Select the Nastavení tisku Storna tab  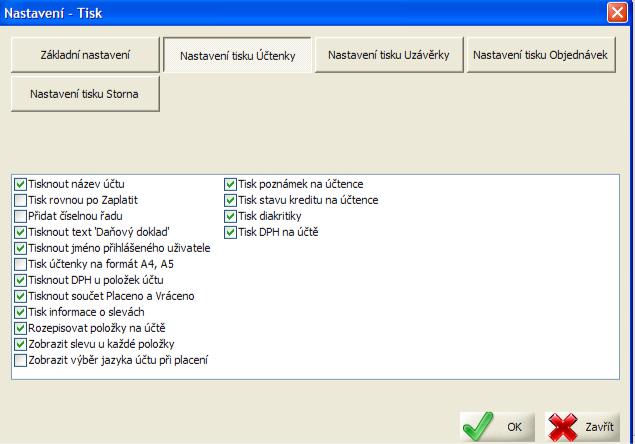[x=85, y=95]
